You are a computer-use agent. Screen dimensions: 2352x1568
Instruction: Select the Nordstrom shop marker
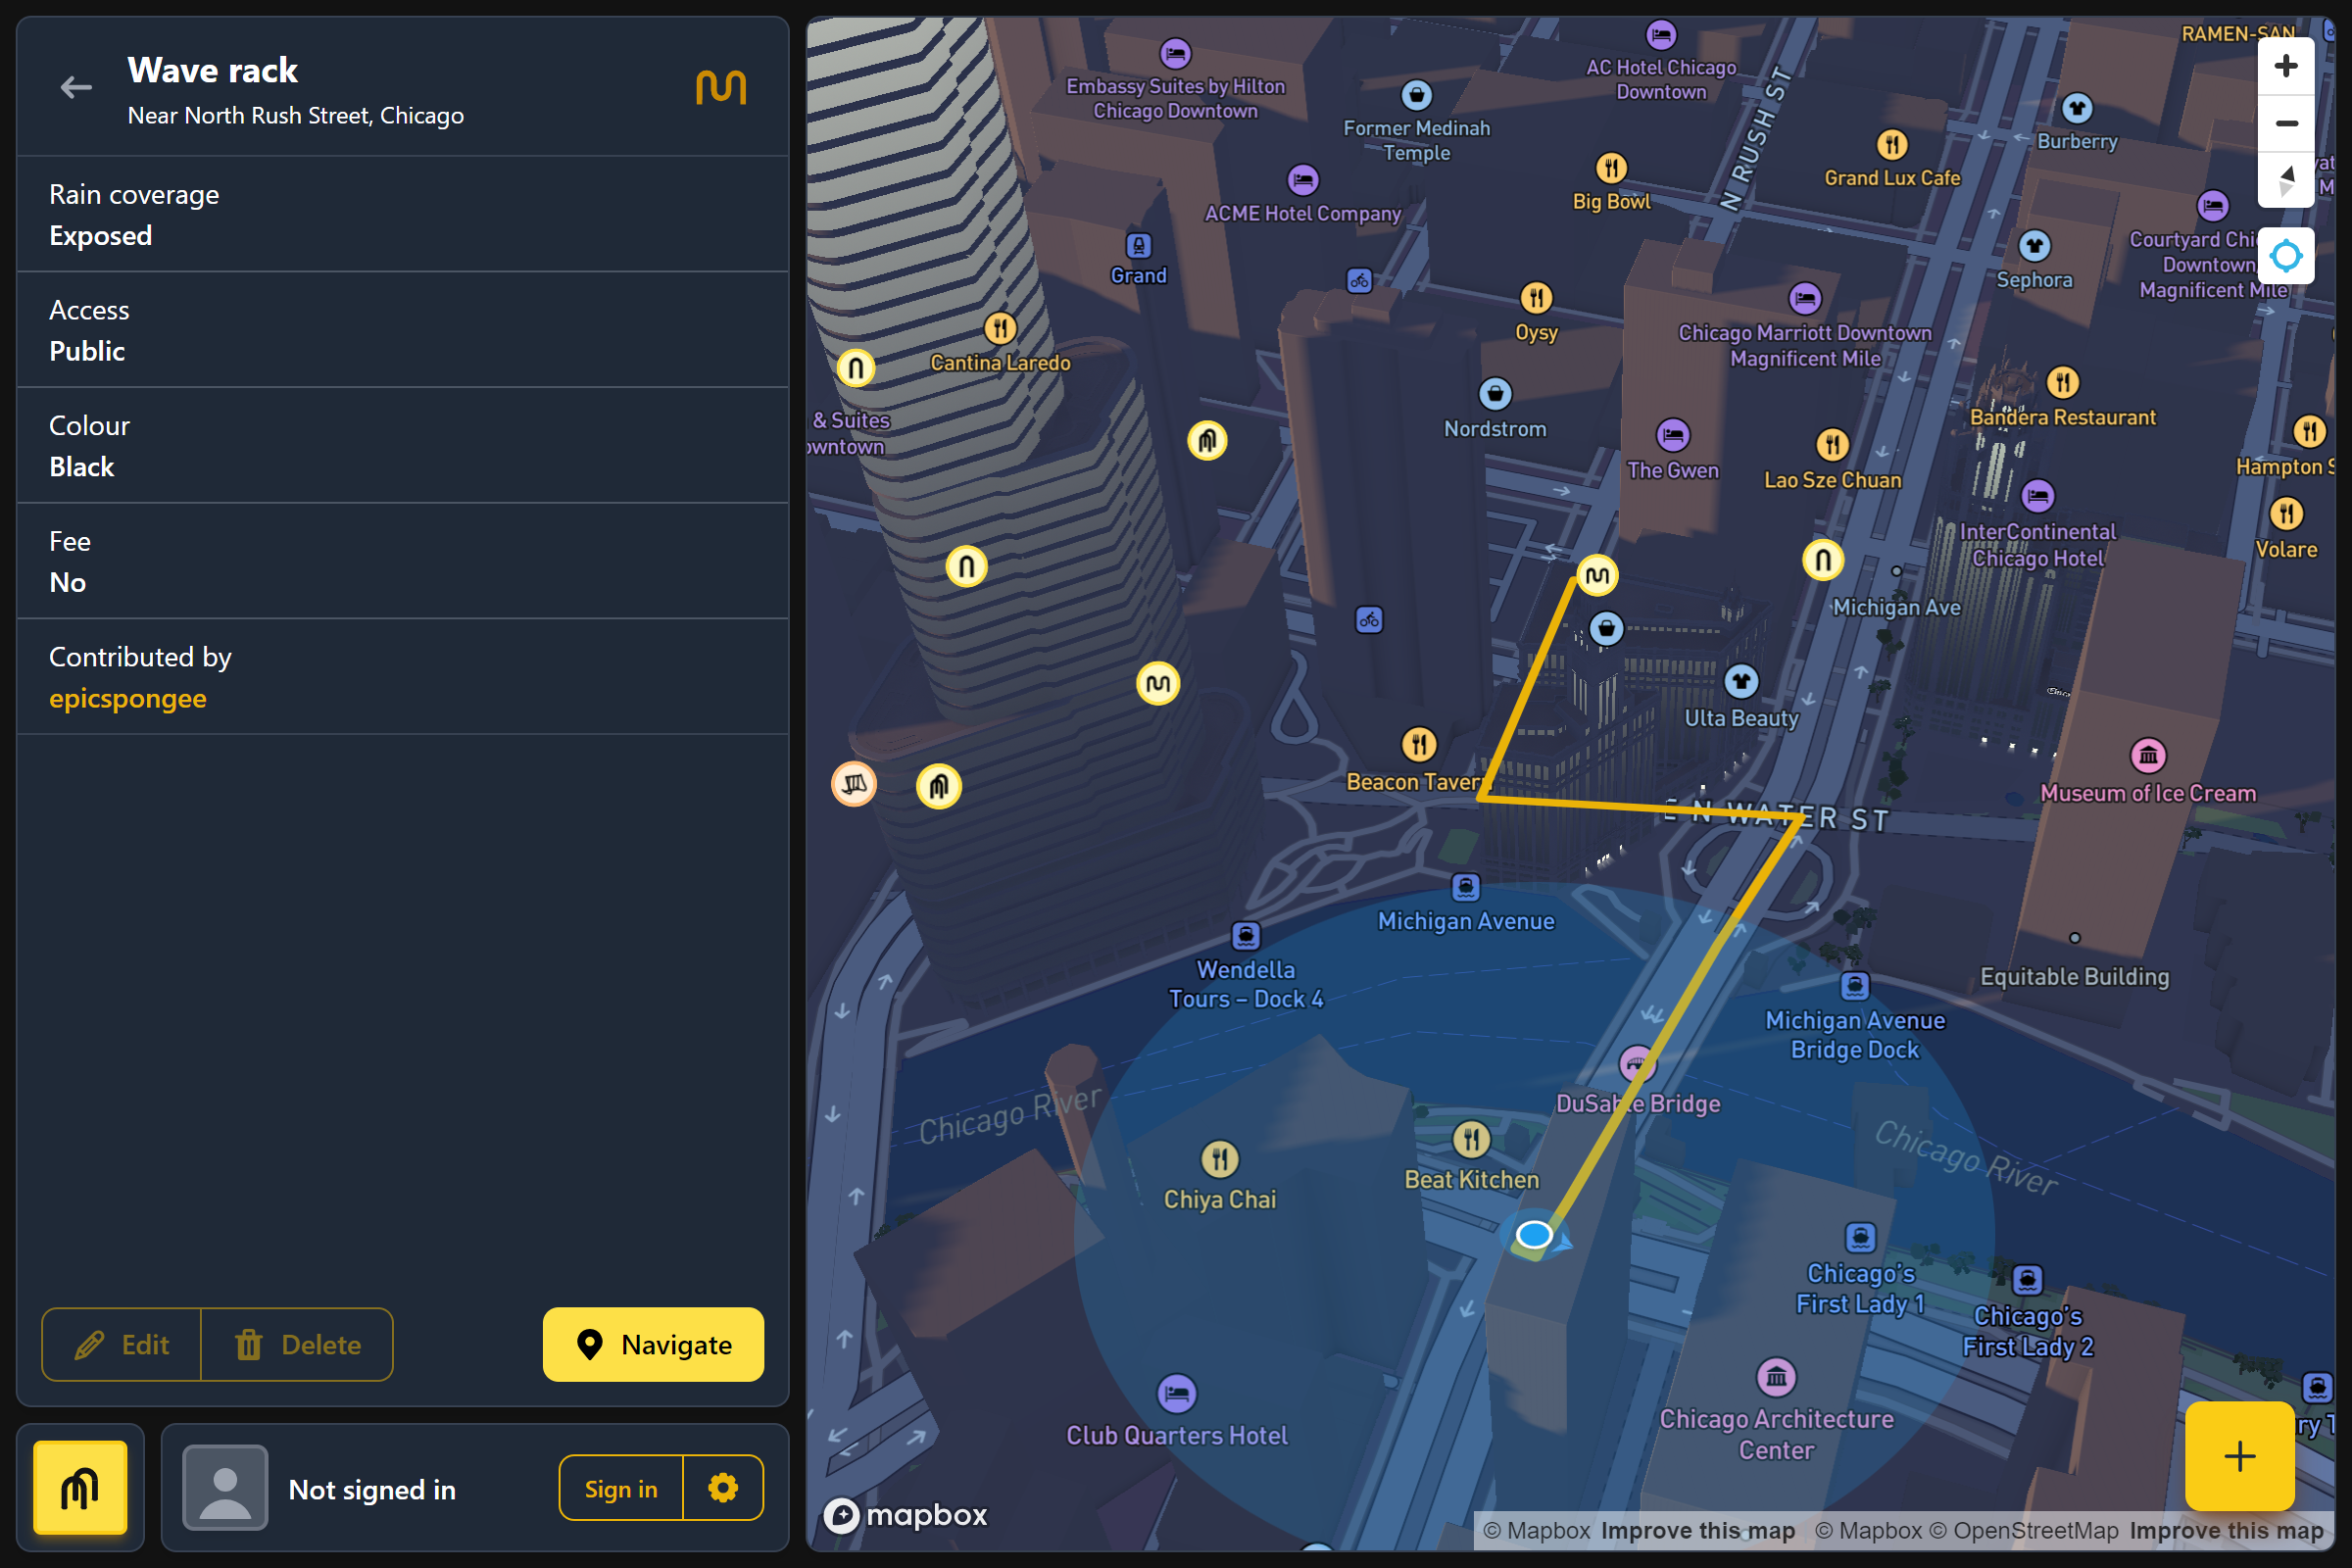1495,394
